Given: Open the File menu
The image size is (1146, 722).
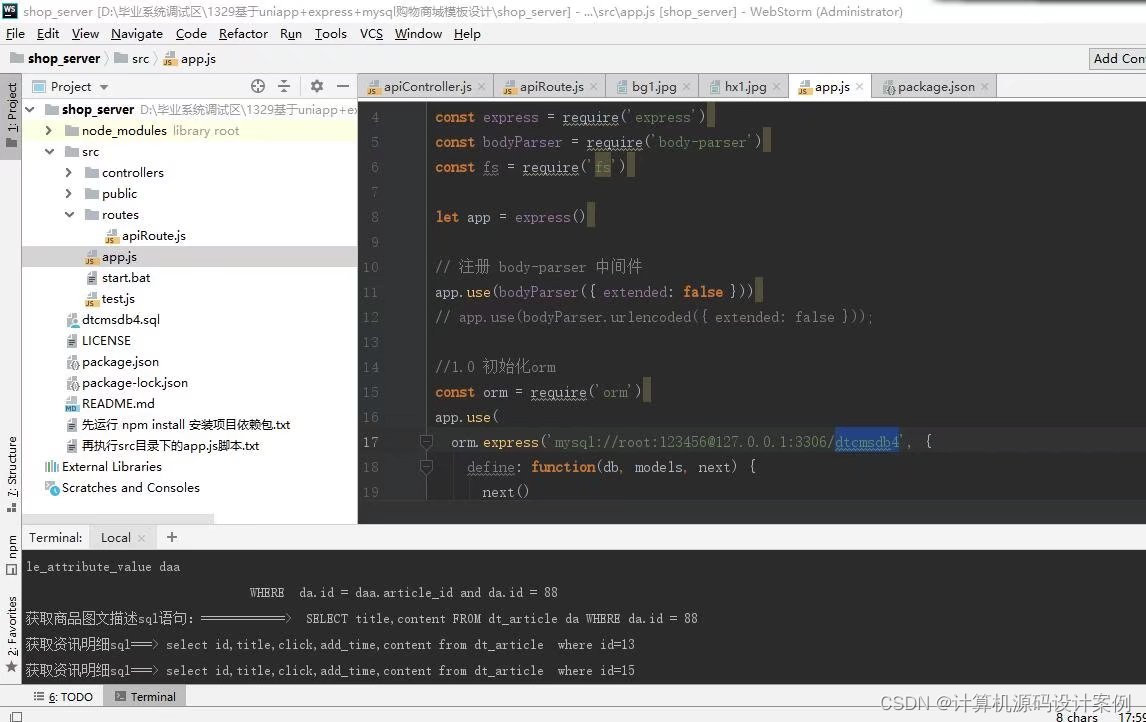Looking at the screenshot, I should coord(15,34).
